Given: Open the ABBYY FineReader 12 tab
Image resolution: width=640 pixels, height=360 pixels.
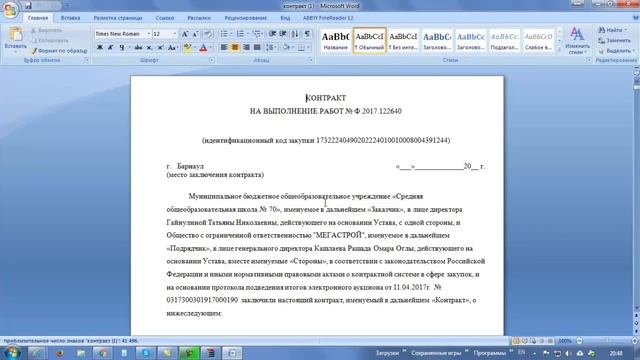Looking at the screenshot, I should coord(328,18).
